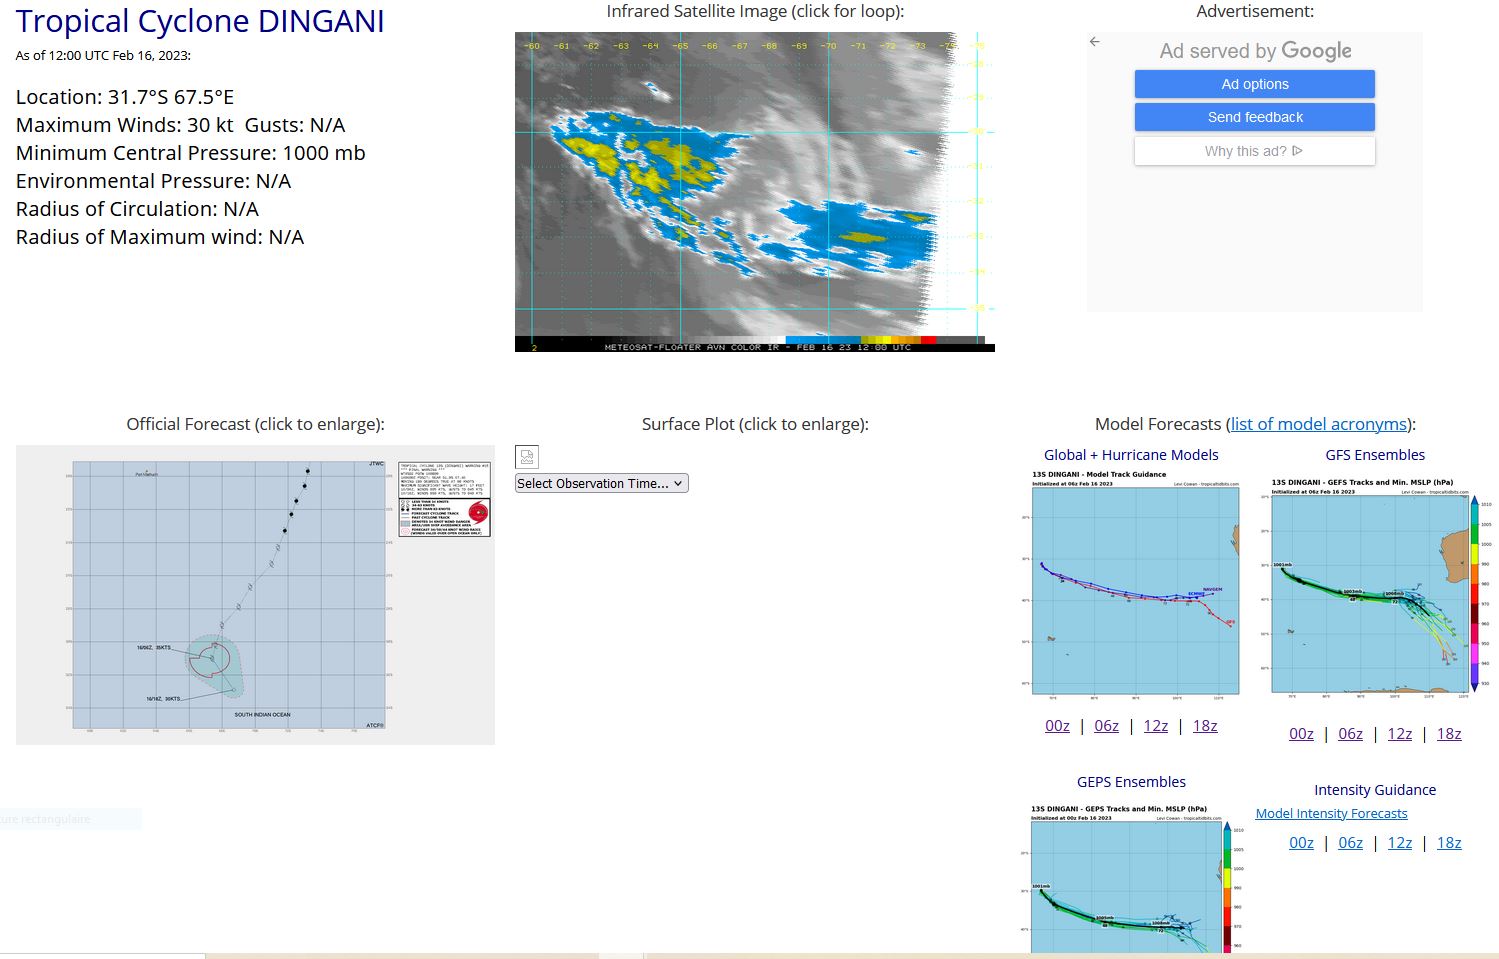The width and height of the screenshot is (1499, 959).
Task: Select 06z run under GFS Ensembles
Action: pyautogui.click(x=1350, y=734)
